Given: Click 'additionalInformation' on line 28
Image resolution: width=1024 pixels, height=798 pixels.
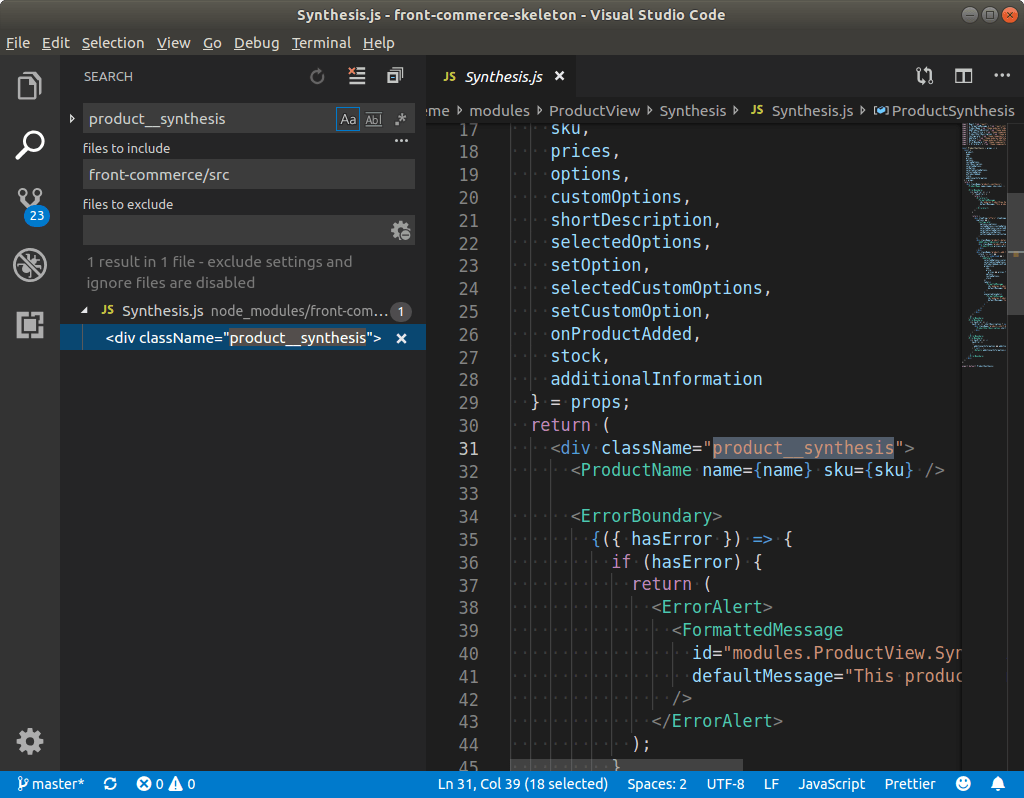Looking at the screenshot, I should click(x=656, y=379).
